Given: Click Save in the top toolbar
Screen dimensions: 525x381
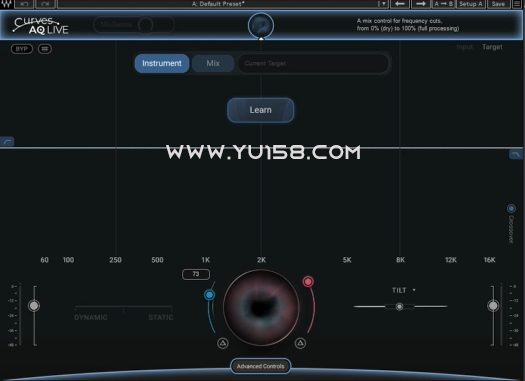Looking at the screenshot, I should pos(498,4).
